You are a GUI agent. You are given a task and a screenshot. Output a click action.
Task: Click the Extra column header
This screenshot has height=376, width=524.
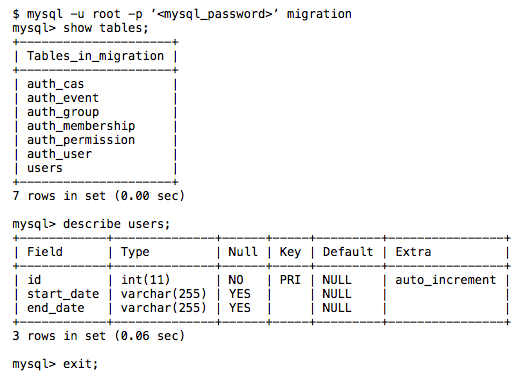tap(413, 252)
